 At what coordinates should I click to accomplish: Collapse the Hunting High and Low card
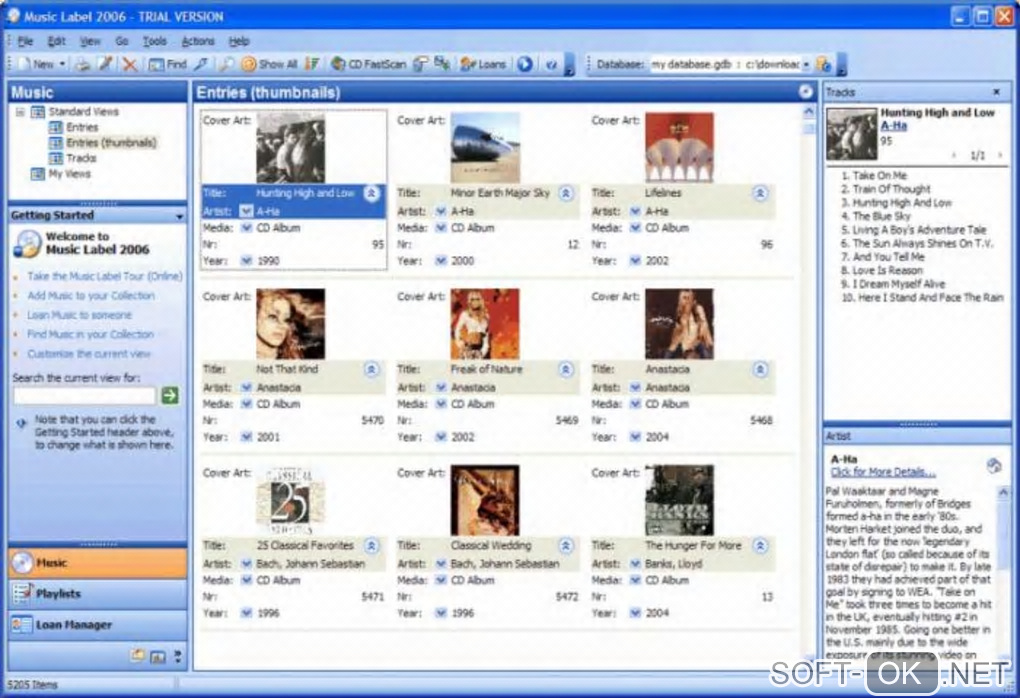coord(371,193)
